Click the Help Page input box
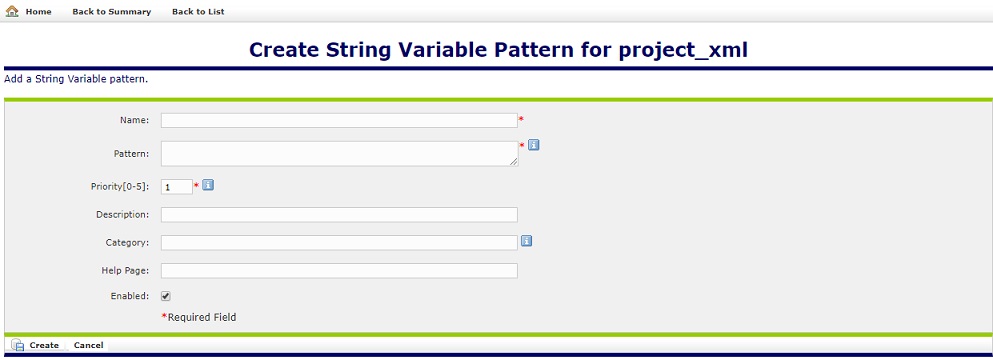 (339, 271)
